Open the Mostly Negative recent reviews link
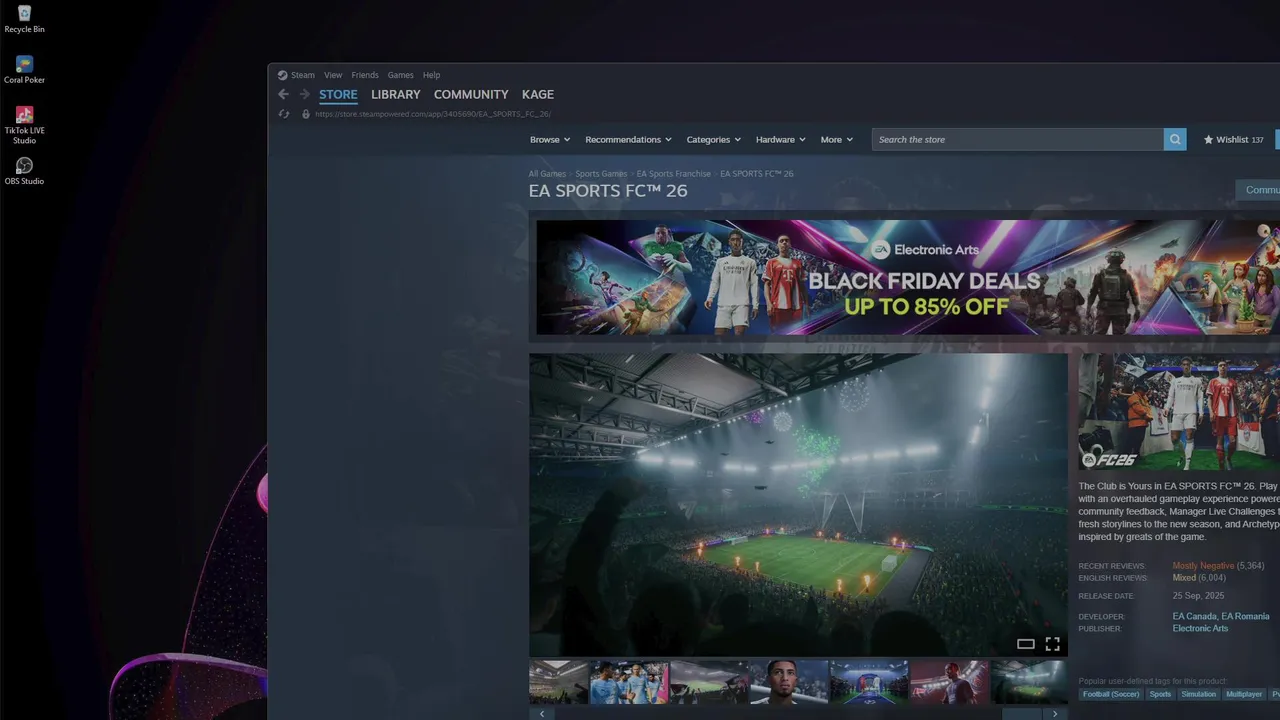1280x720 pixels. tap(1203, 566)
